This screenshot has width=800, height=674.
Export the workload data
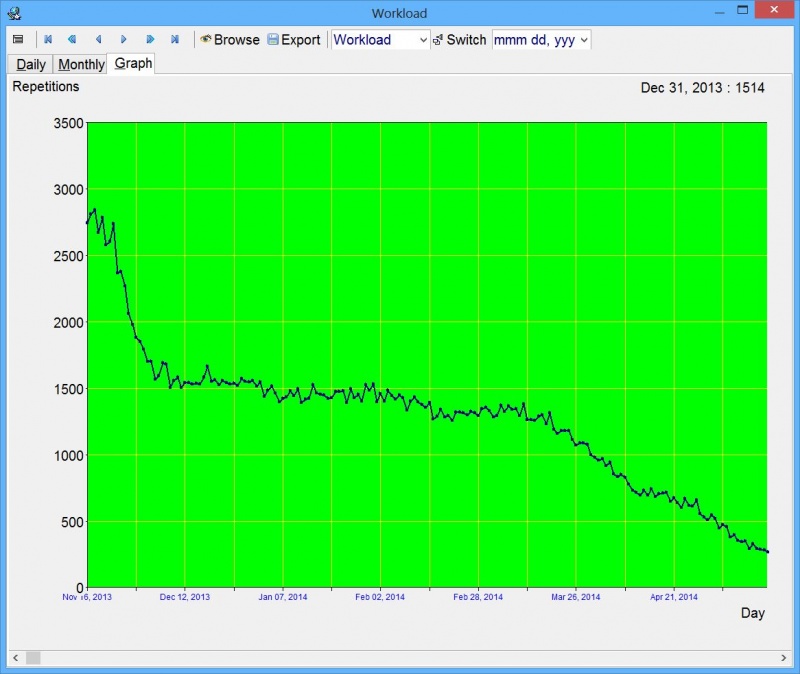click(293, 40)
